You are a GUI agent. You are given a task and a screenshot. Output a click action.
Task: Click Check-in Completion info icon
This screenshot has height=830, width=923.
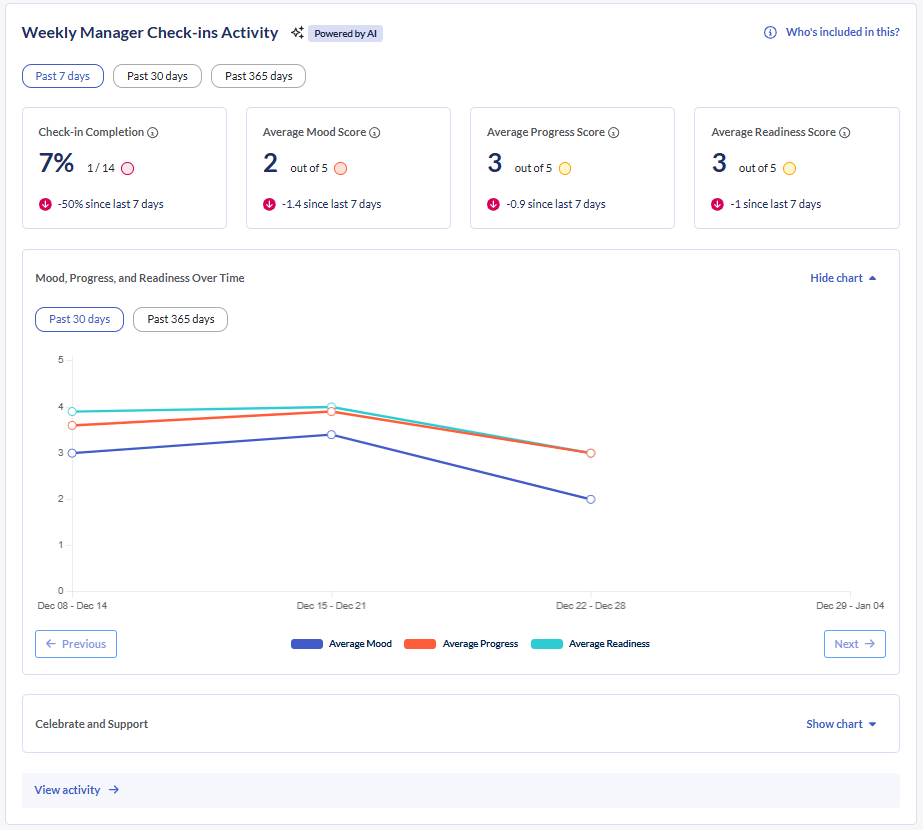click(x=153, y=132)
